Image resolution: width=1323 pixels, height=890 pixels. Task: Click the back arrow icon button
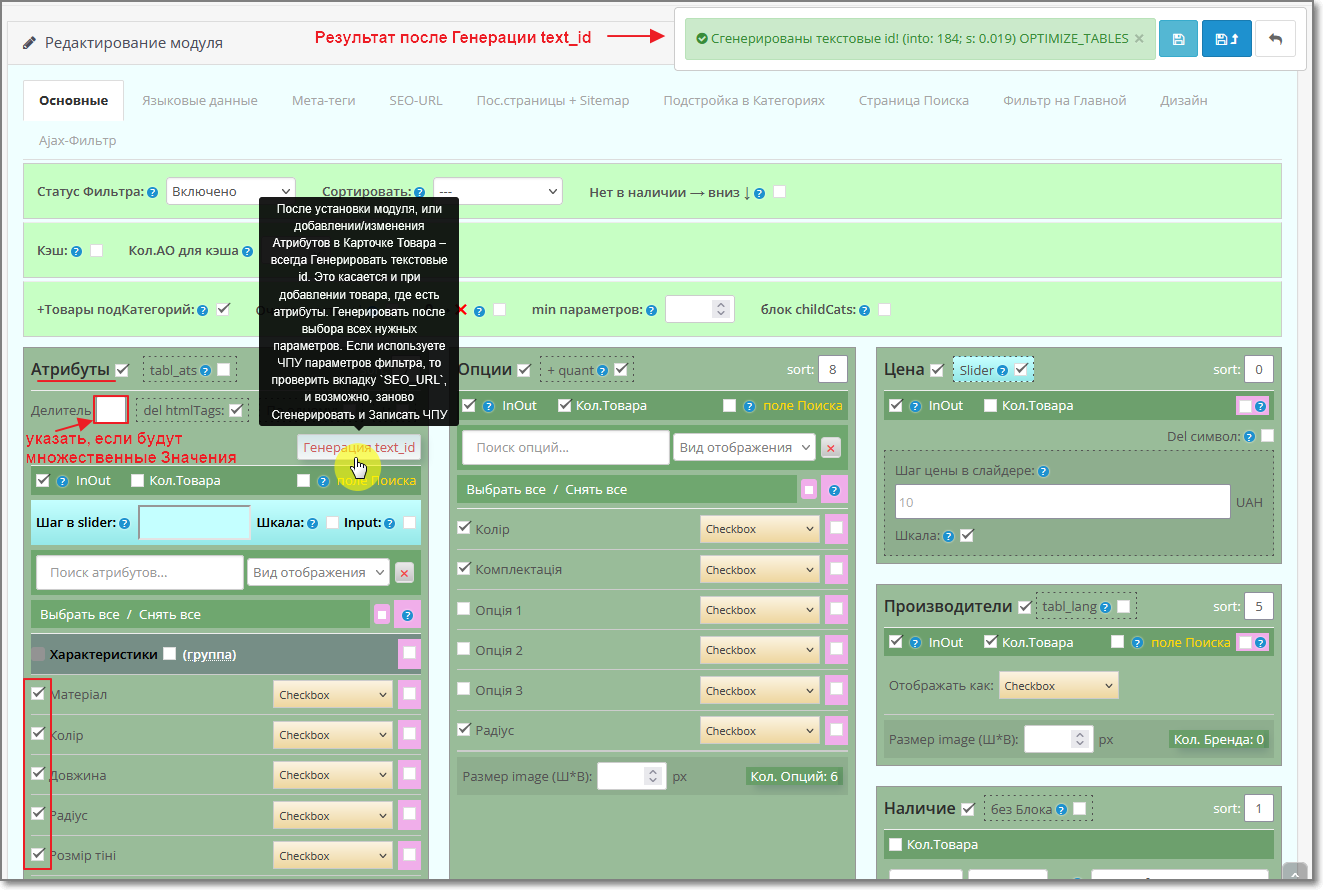click(1274, 39)
